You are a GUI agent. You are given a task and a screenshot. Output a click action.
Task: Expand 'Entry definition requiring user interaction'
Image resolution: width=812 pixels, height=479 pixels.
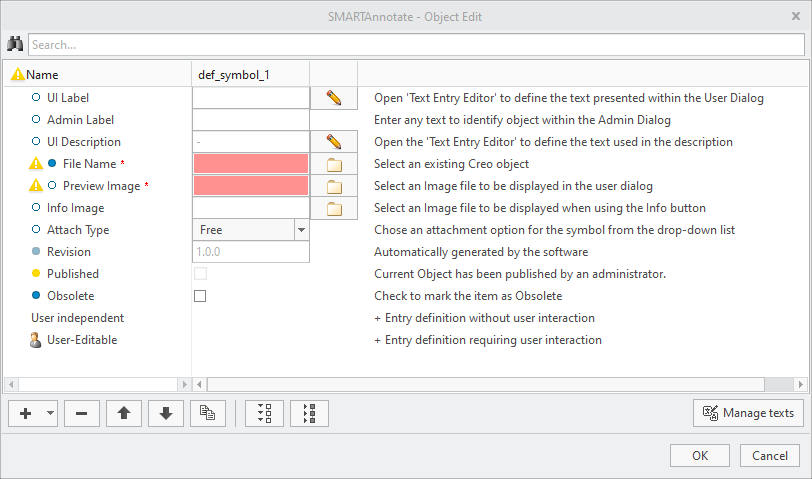(378, 340)
